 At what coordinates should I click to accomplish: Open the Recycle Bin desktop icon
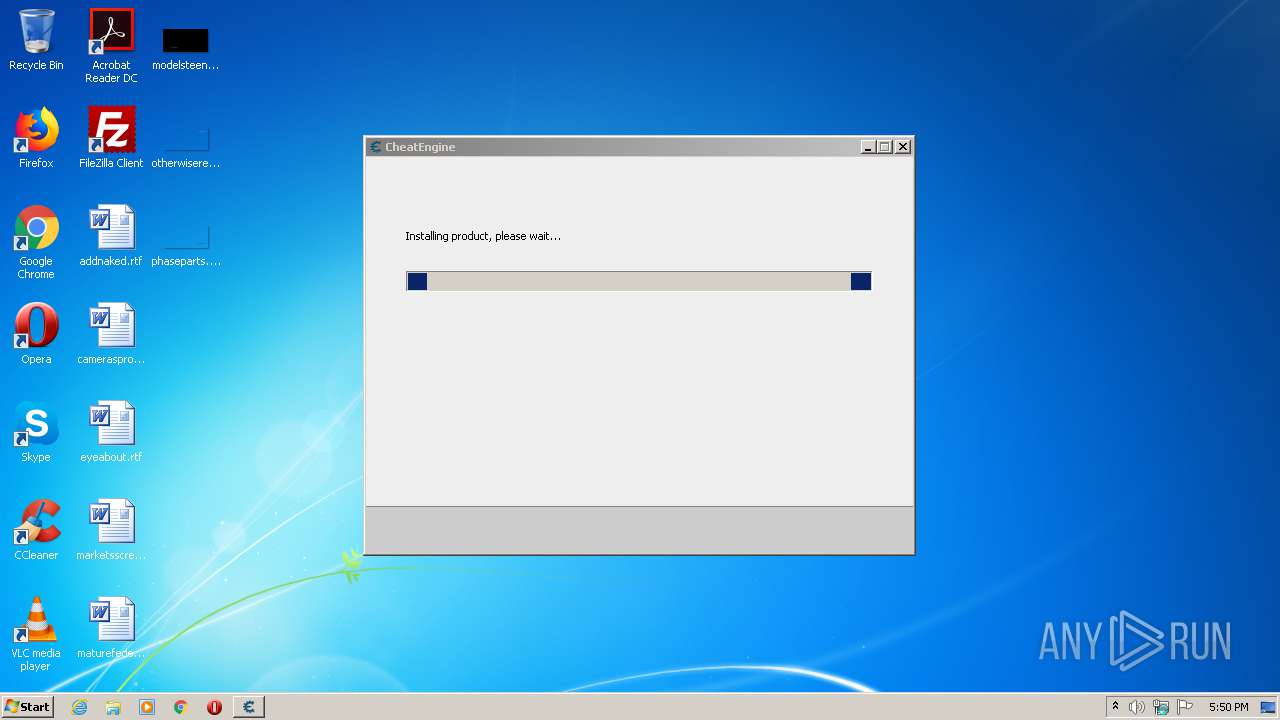36,40
